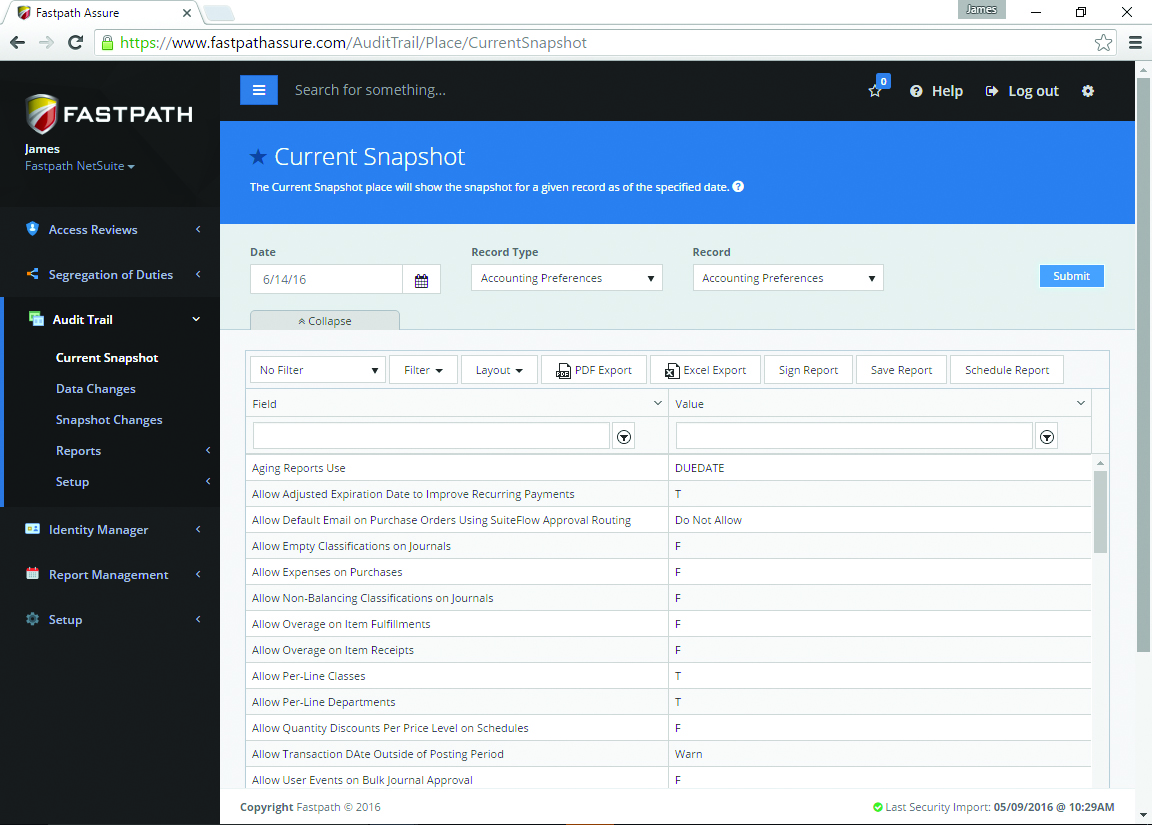Viewport: 1152px width, 825px height.
Task: Export the report to Excel
Action: click(705, 370)
